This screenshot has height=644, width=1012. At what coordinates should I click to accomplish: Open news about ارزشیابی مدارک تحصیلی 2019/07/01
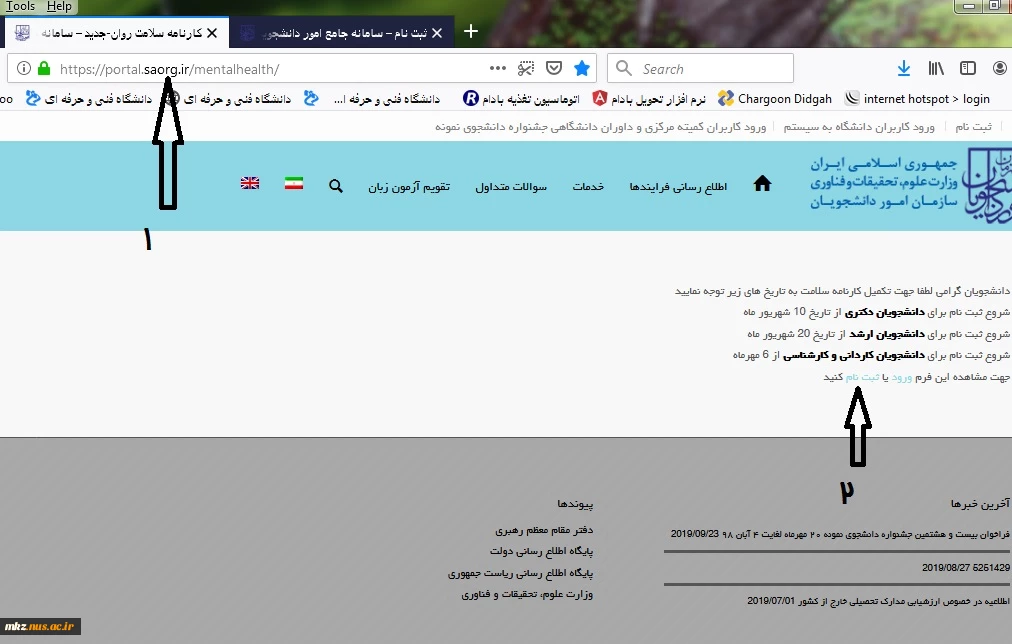(x=878, y=601)
